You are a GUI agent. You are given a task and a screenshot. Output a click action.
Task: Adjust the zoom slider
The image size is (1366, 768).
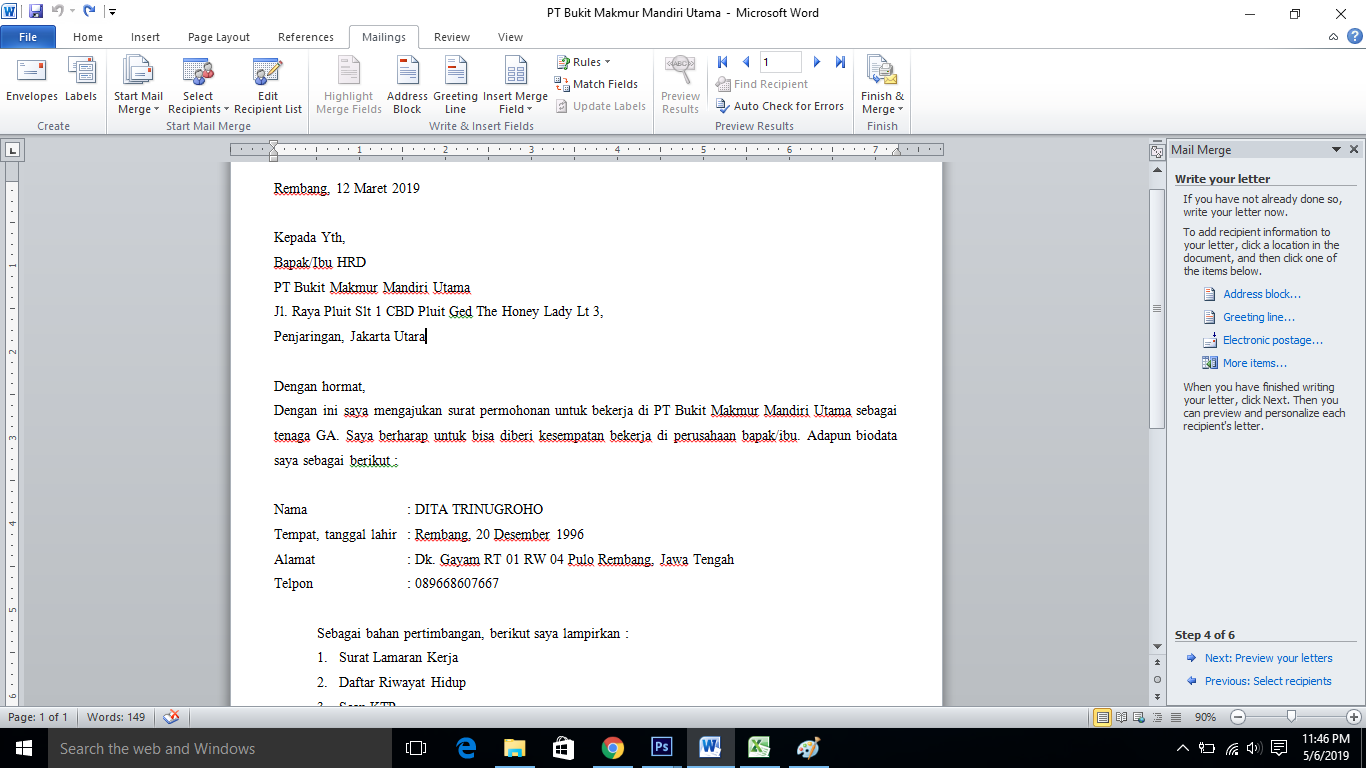click(1290, 717)
